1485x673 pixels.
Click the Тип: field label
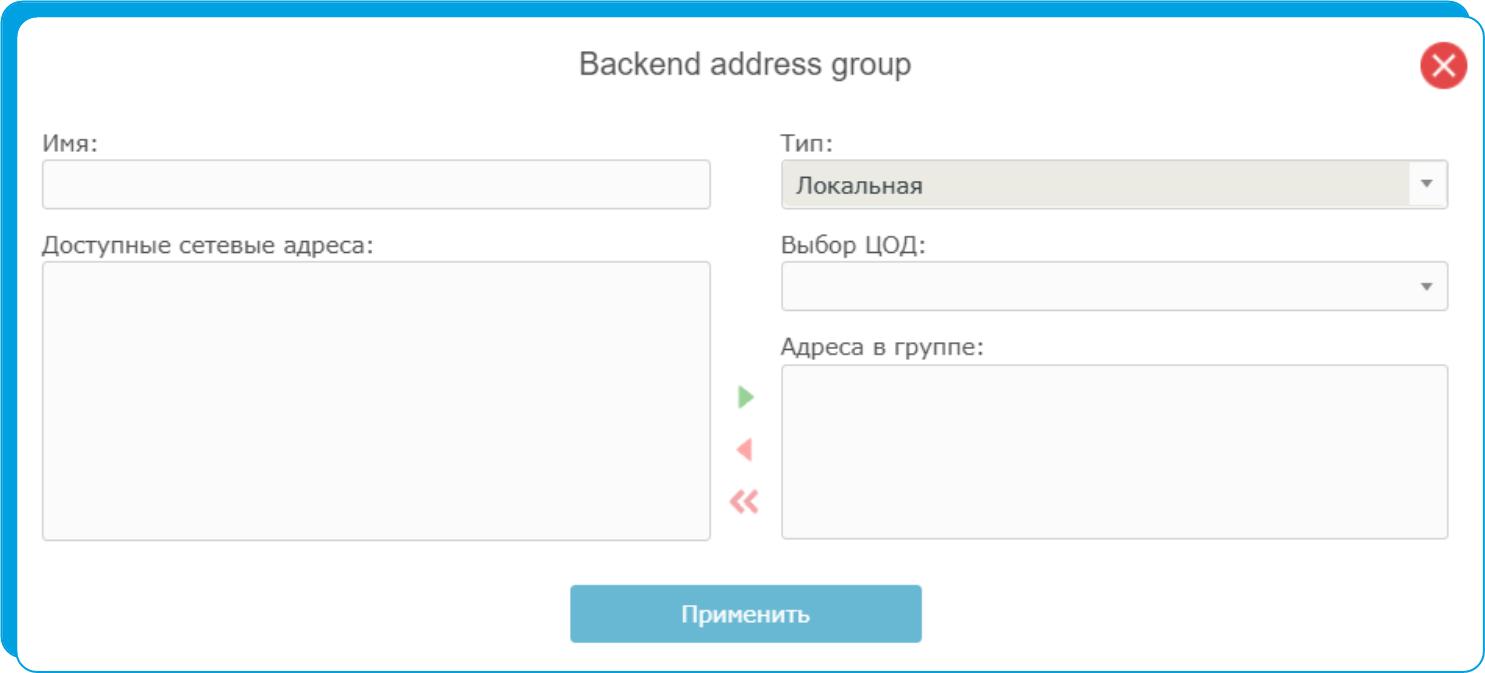coord(807,143)
